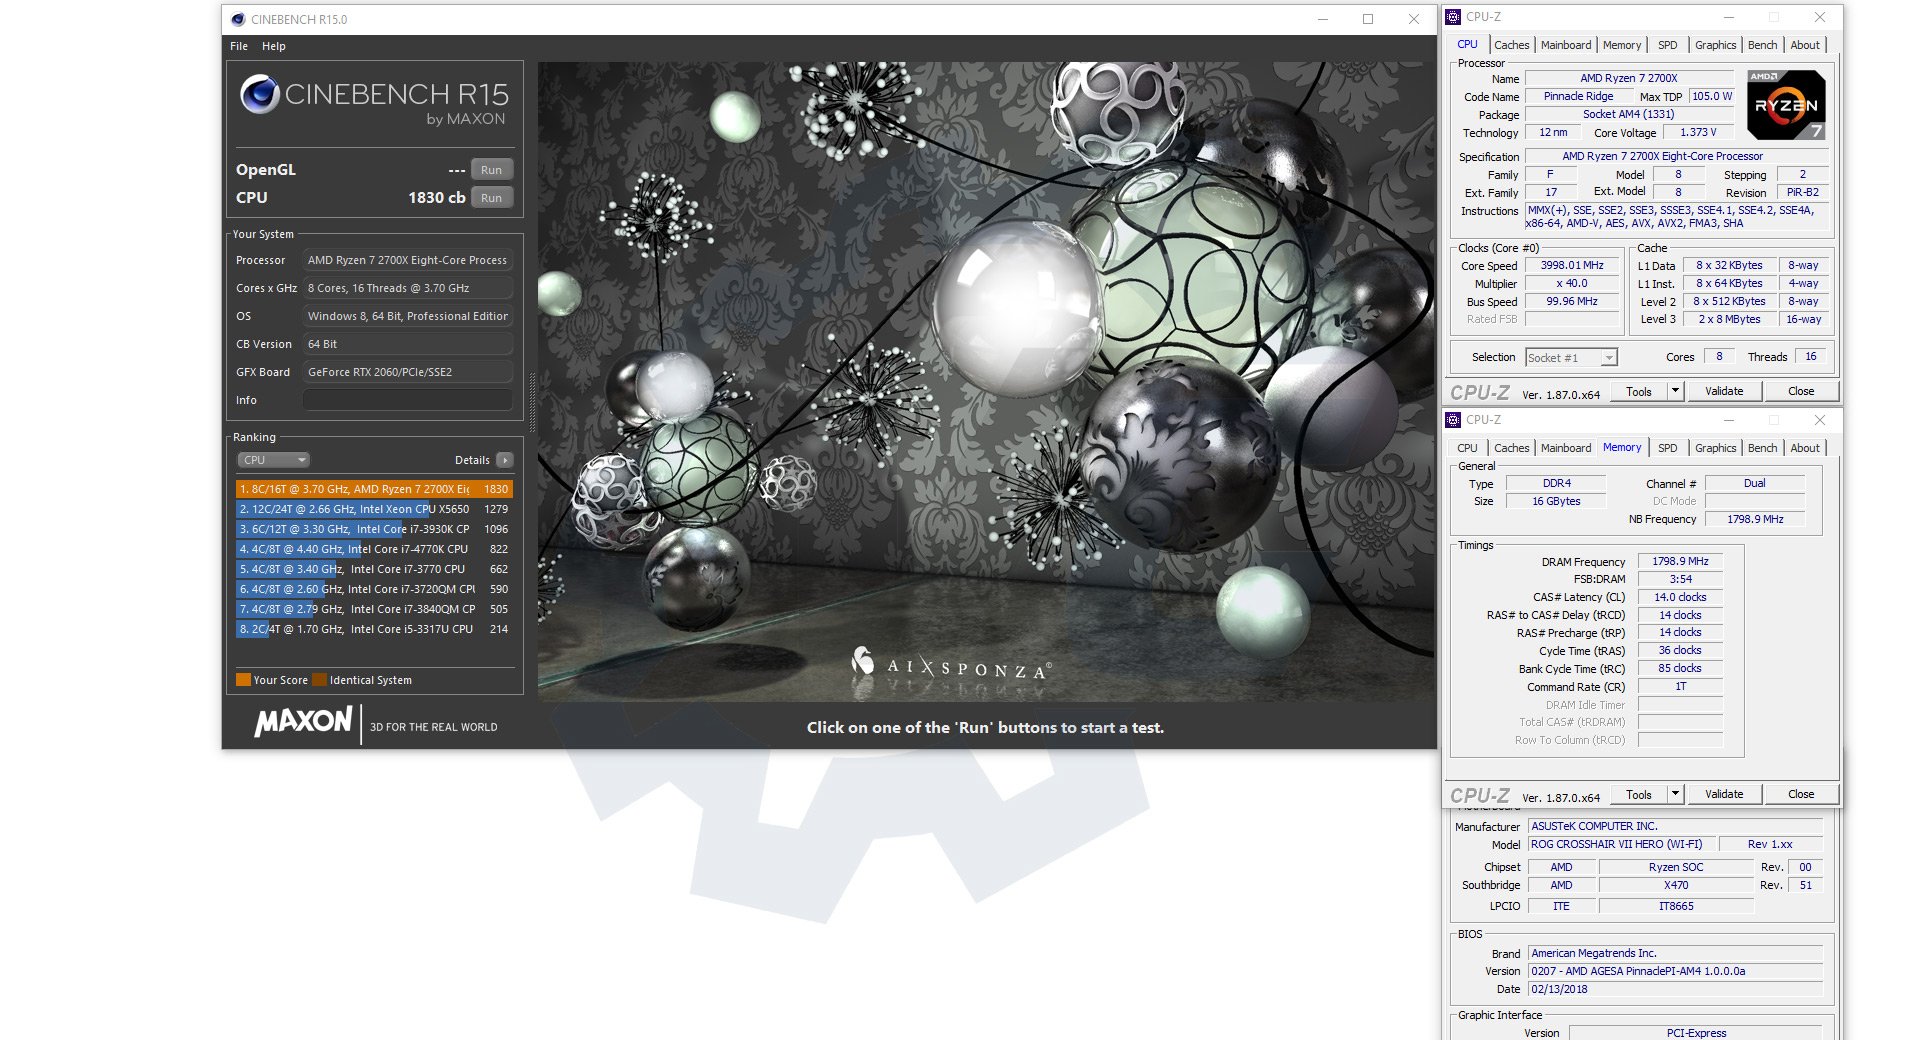Viewport: 1920px width, 1040px height.
Task: Open the File menu in Cinebench
Action: coord(239,46)
